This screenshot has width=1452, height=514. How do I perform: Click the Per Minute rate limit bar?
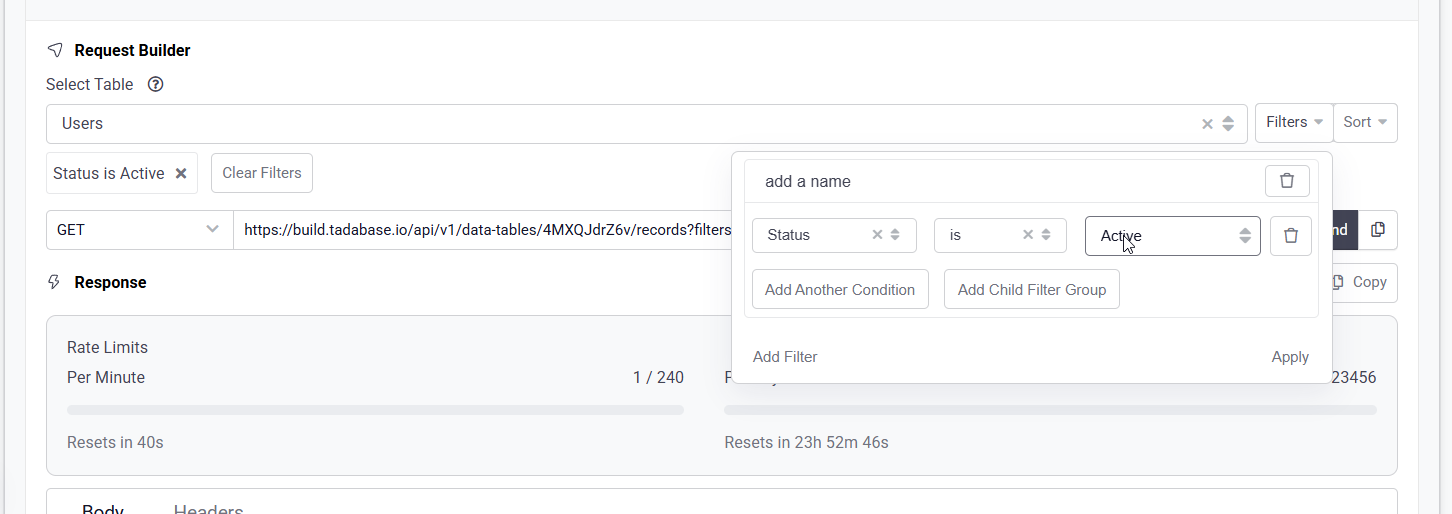click(375, 410)
